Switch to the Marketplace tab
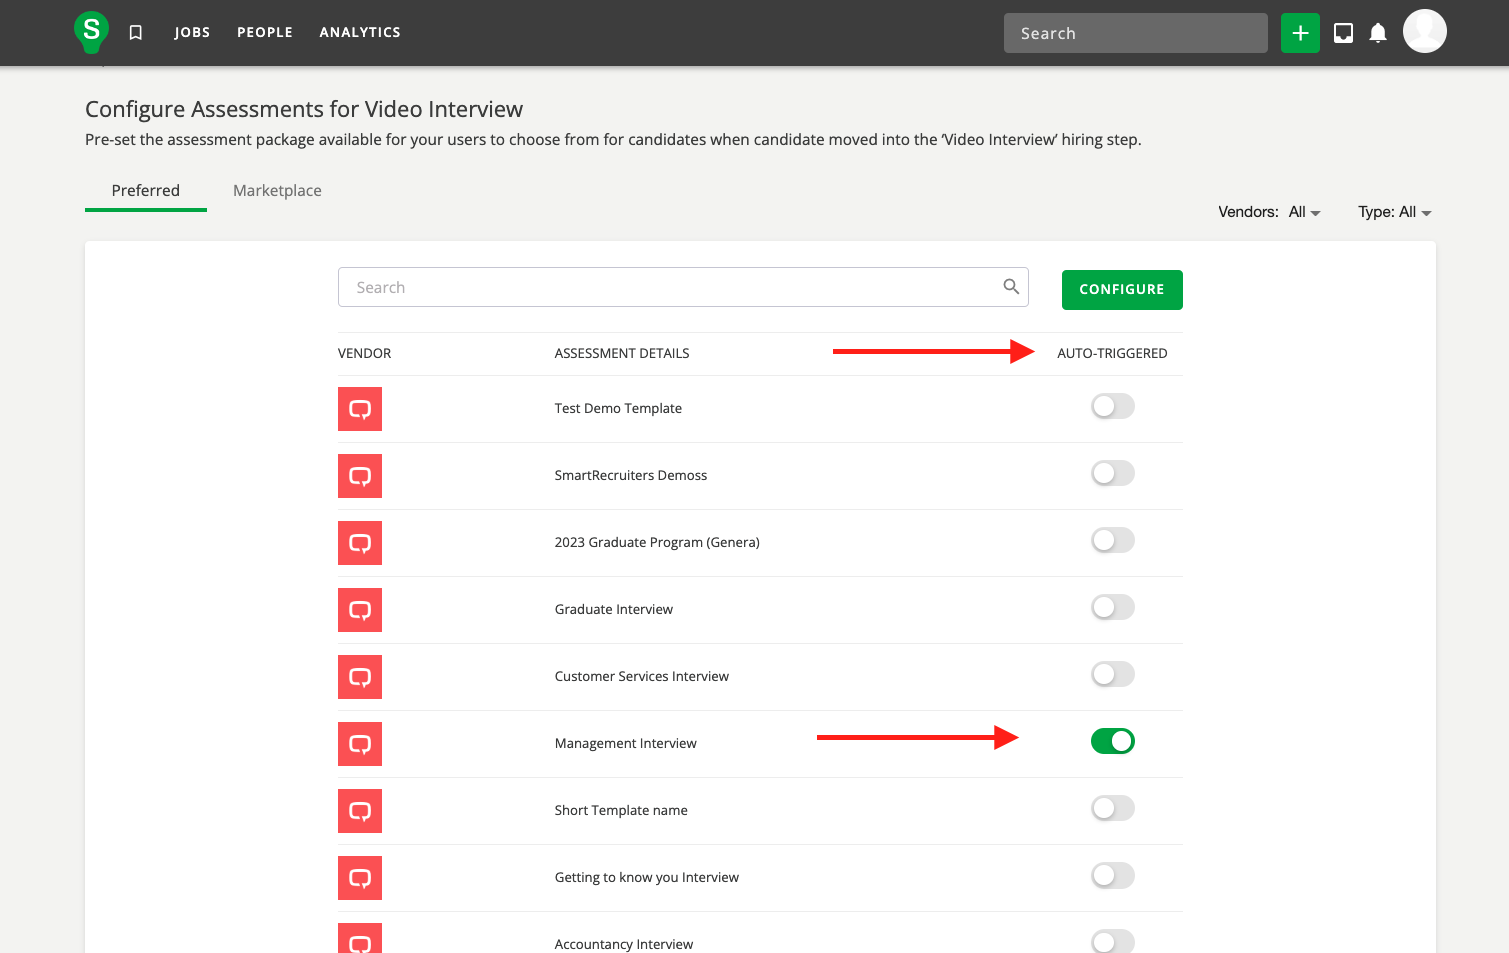 [x=277, y=191]
